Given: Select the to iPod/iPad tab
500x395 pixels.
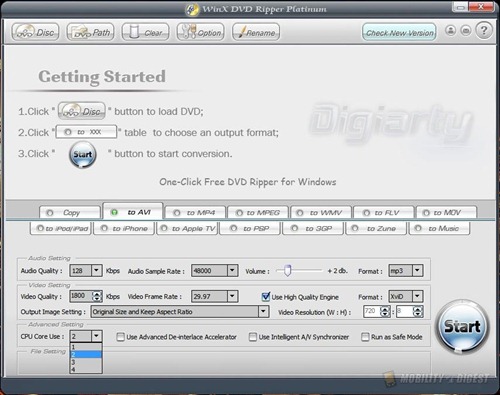Looking at the screenshot, I should click(x=61, y=228).
